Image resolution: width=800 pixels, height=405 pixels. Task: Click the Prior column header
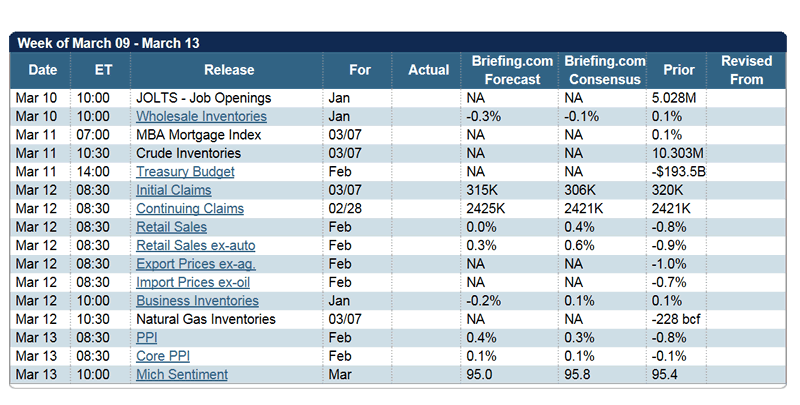[x=678, y=70]
